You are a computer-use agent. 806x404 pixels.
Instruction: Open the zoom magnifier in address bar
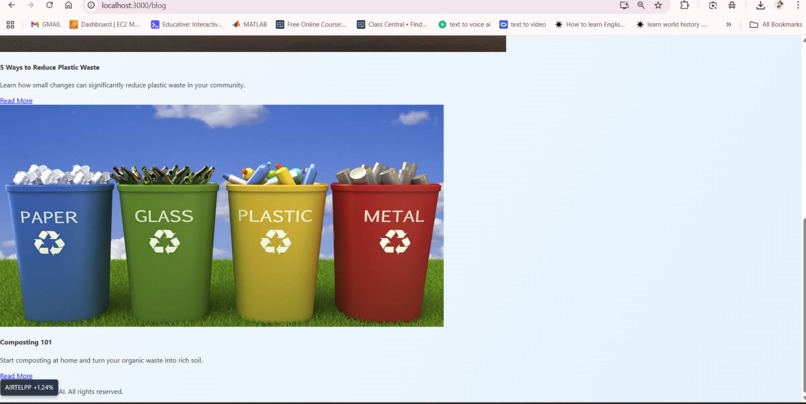tap(641, 5)
